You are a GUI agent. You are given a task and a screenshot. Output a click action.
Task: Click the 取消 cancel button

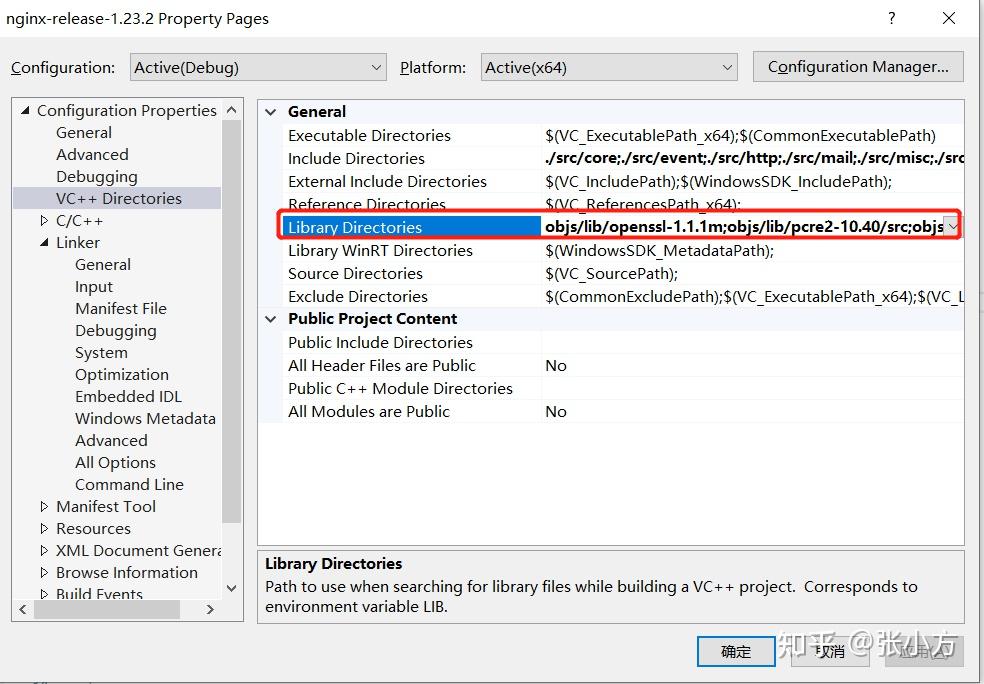point(828,651)
